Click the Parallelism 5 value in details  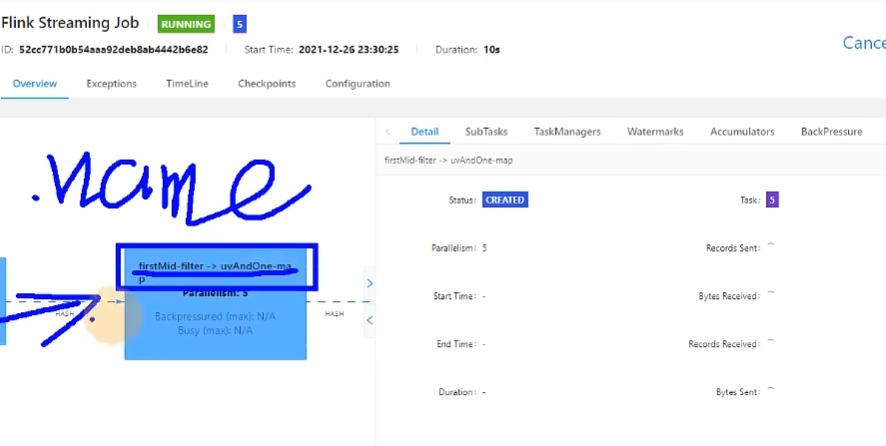pyautogui.click(x=485, y=248)
